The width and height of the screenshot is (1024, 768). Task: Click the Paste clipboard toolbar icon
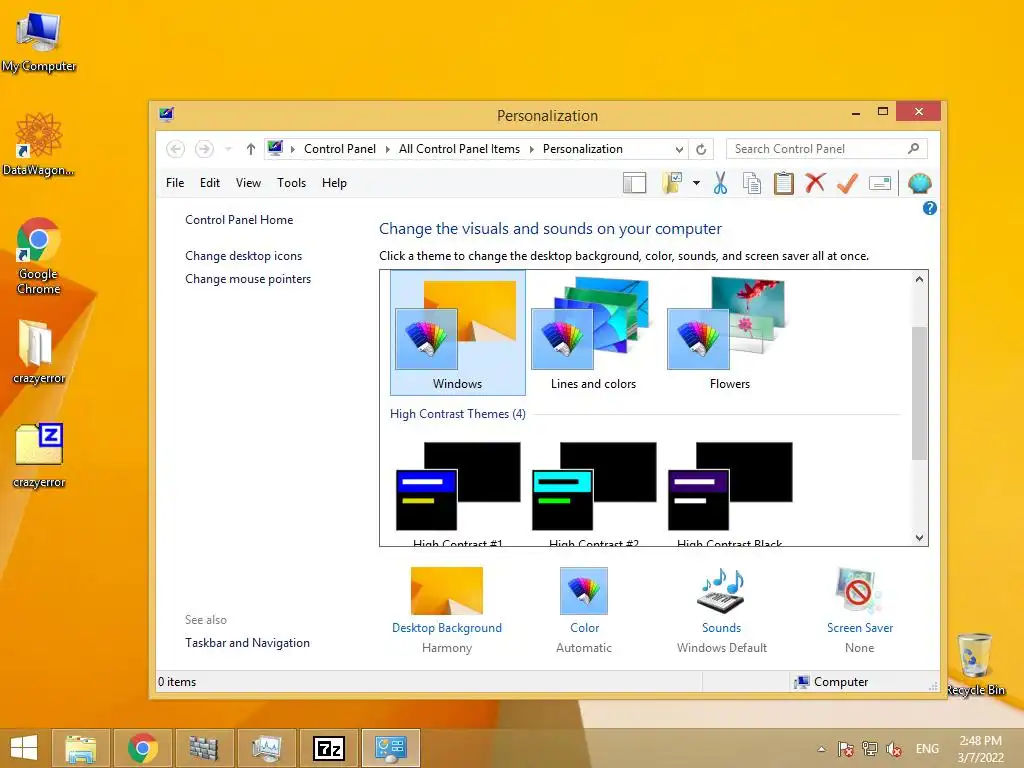point(784,184)
